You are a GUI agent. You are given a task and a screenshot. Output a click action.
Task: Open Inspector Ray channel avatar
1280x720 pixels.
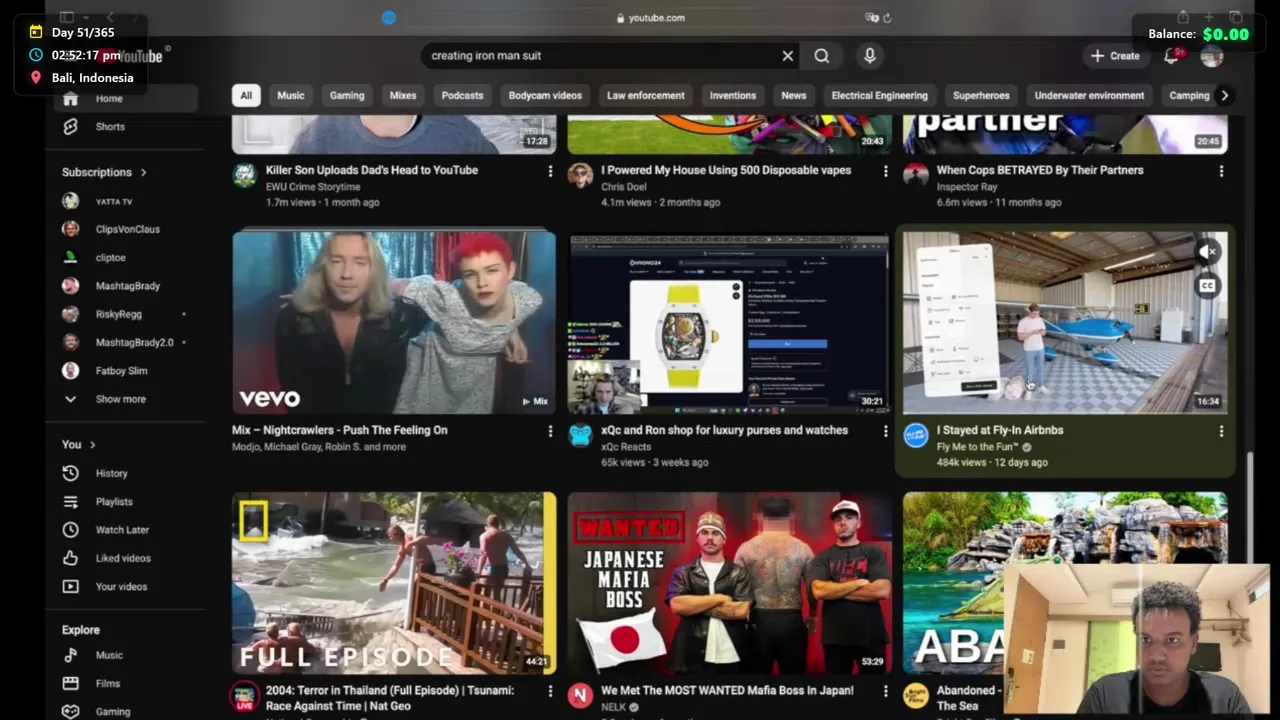pyautogui.click(x=915, y=176)
